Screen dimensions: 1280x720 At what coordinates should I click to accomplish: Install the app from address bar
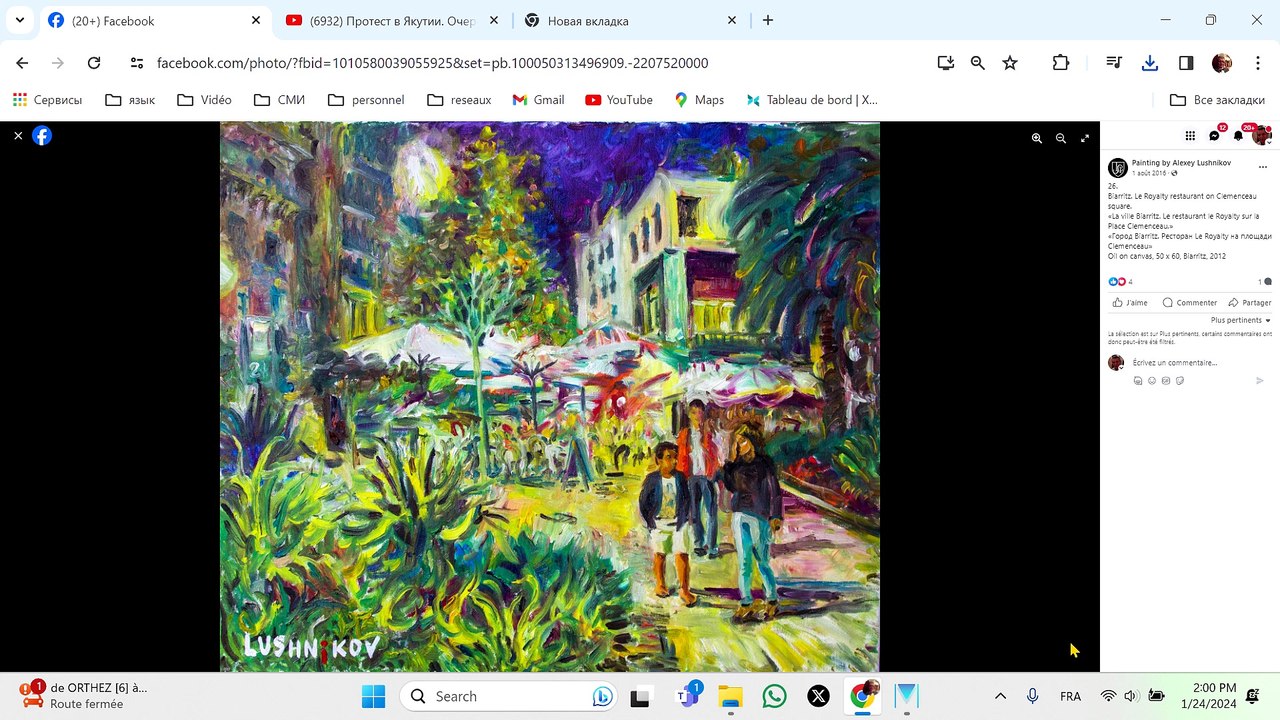pos(946,63)
